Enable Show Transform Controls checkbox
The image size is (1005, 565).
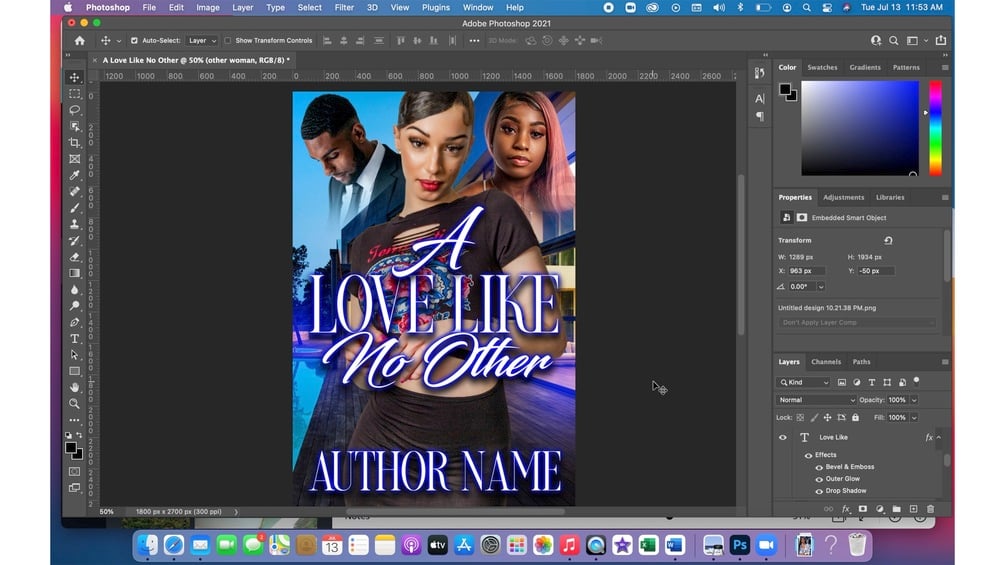pos(228,40)
